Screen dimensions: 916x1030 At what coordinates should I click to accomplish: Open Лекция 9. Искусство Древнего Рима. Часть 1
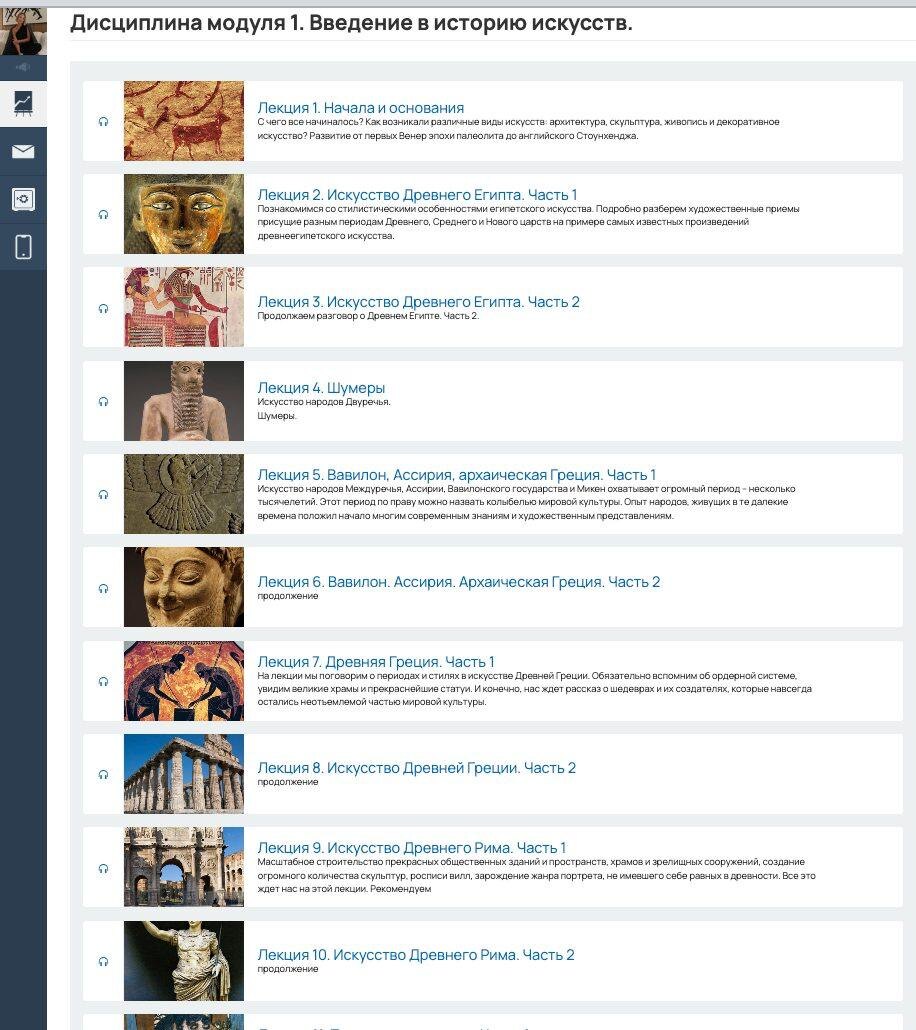click(x=411, y=848)
